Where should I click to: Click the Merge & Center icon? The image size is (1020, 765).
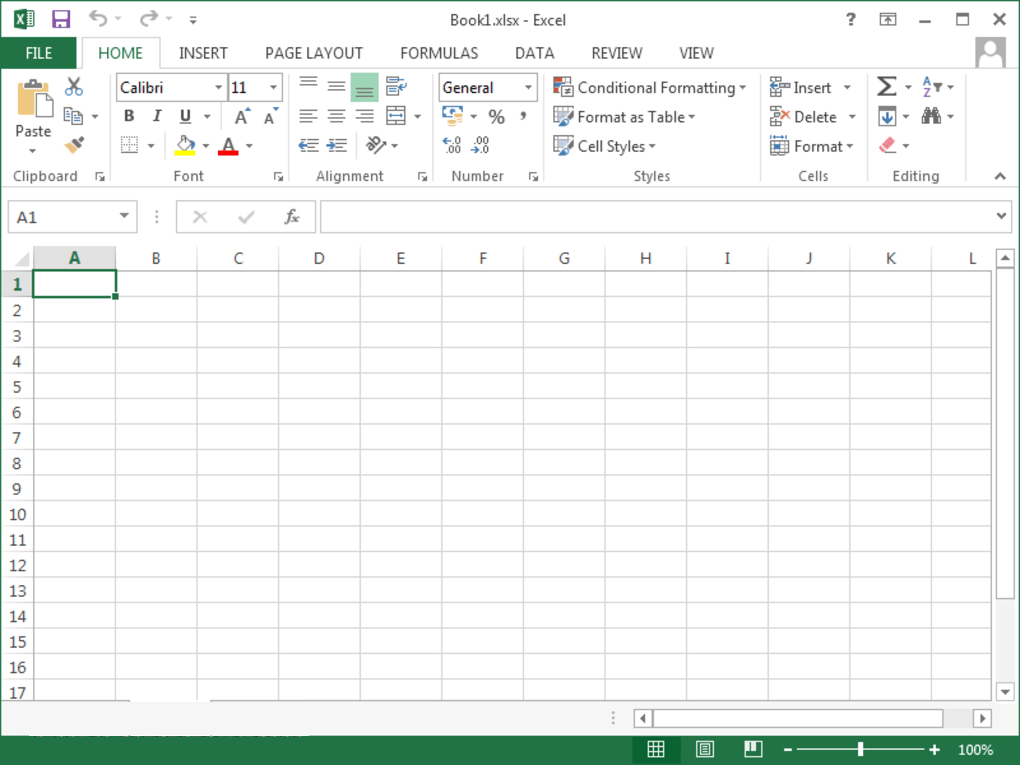coord(396,116)
